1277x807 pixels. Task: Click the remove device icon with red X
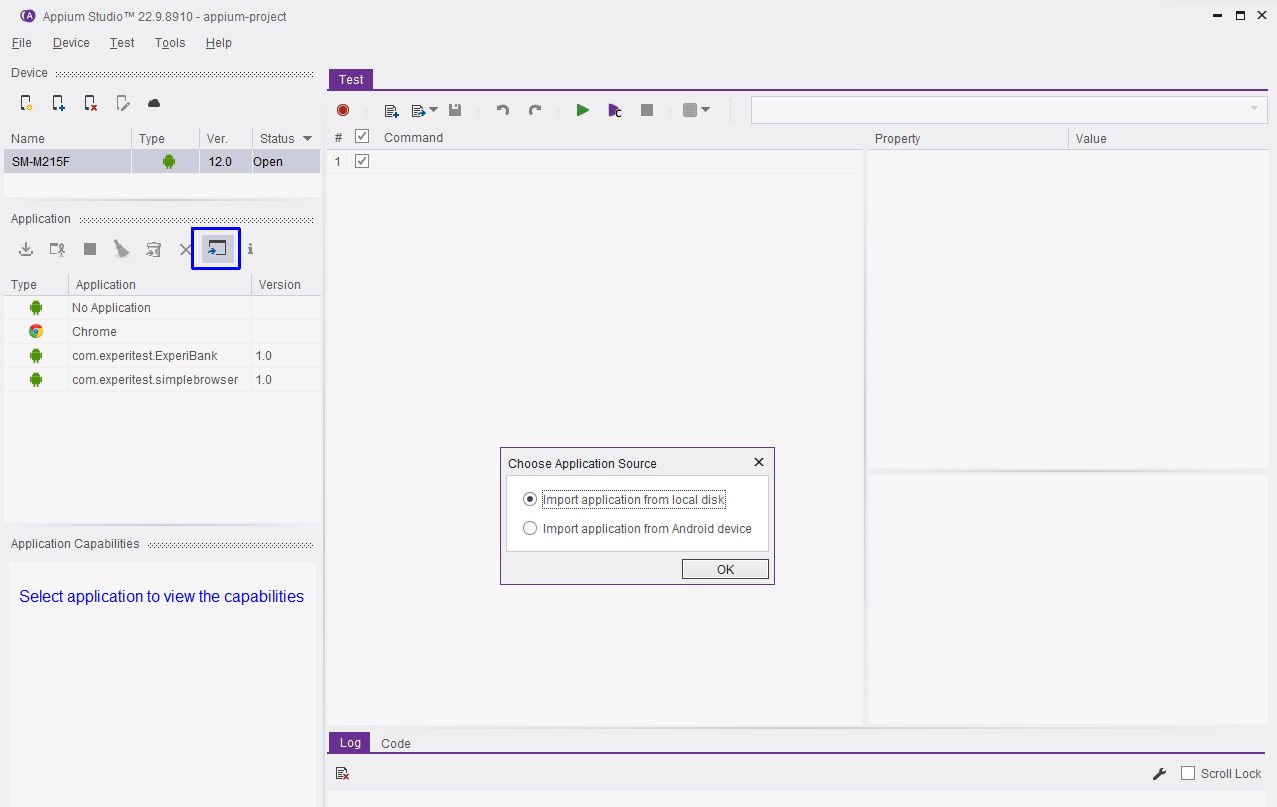click(91, 103)
